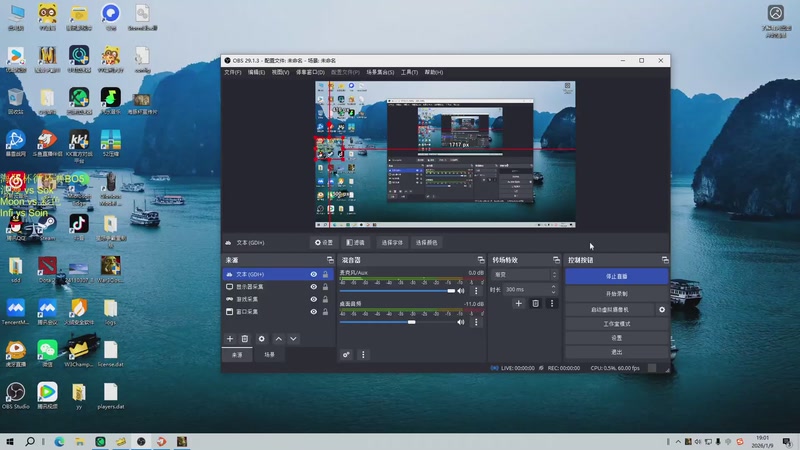Click the 退出 button
This screenshot has width=800, height=450.
pos(616,352)
